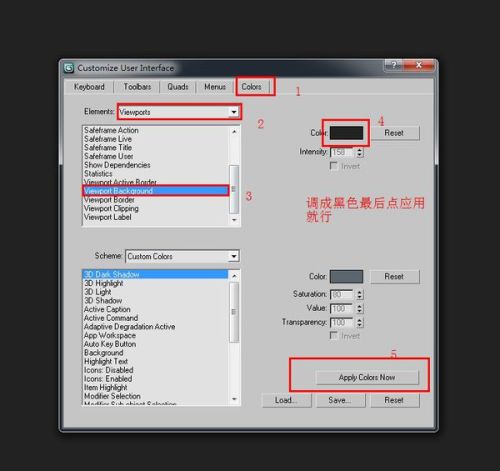Expand the Scheme Custom Colors dropdown

(182, 256)
